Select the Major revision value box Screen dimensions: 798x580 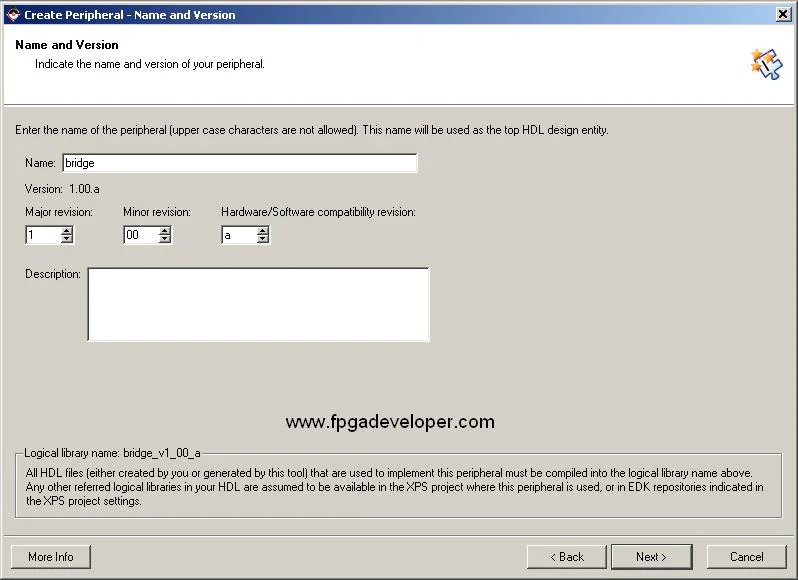click(42, 236)
